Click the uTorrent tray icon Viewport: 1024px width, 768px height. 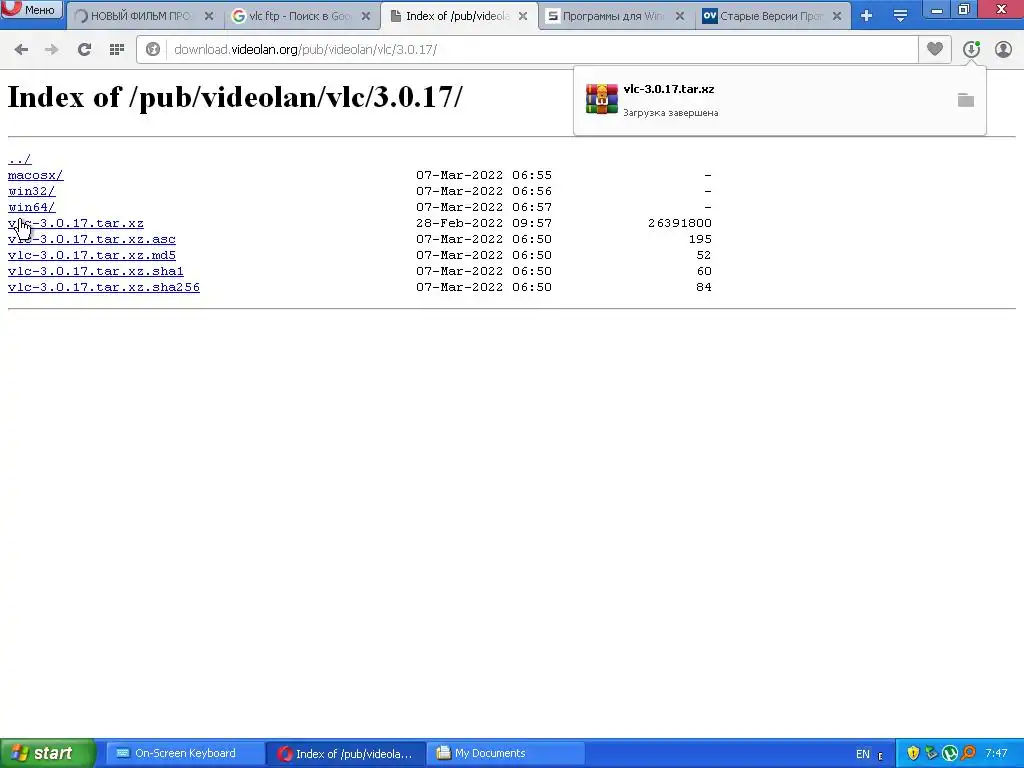point(950,753)
